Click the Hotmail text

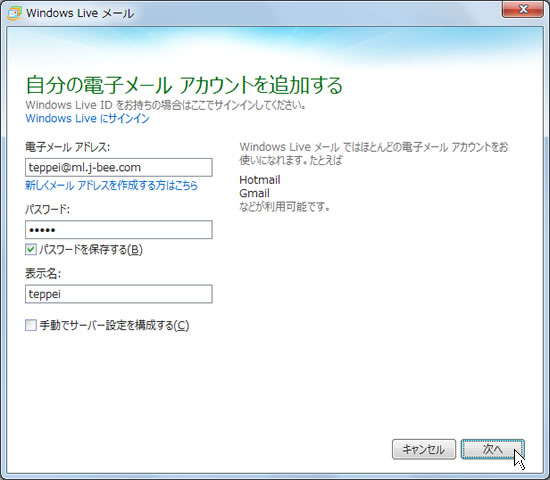coord(260,180)
